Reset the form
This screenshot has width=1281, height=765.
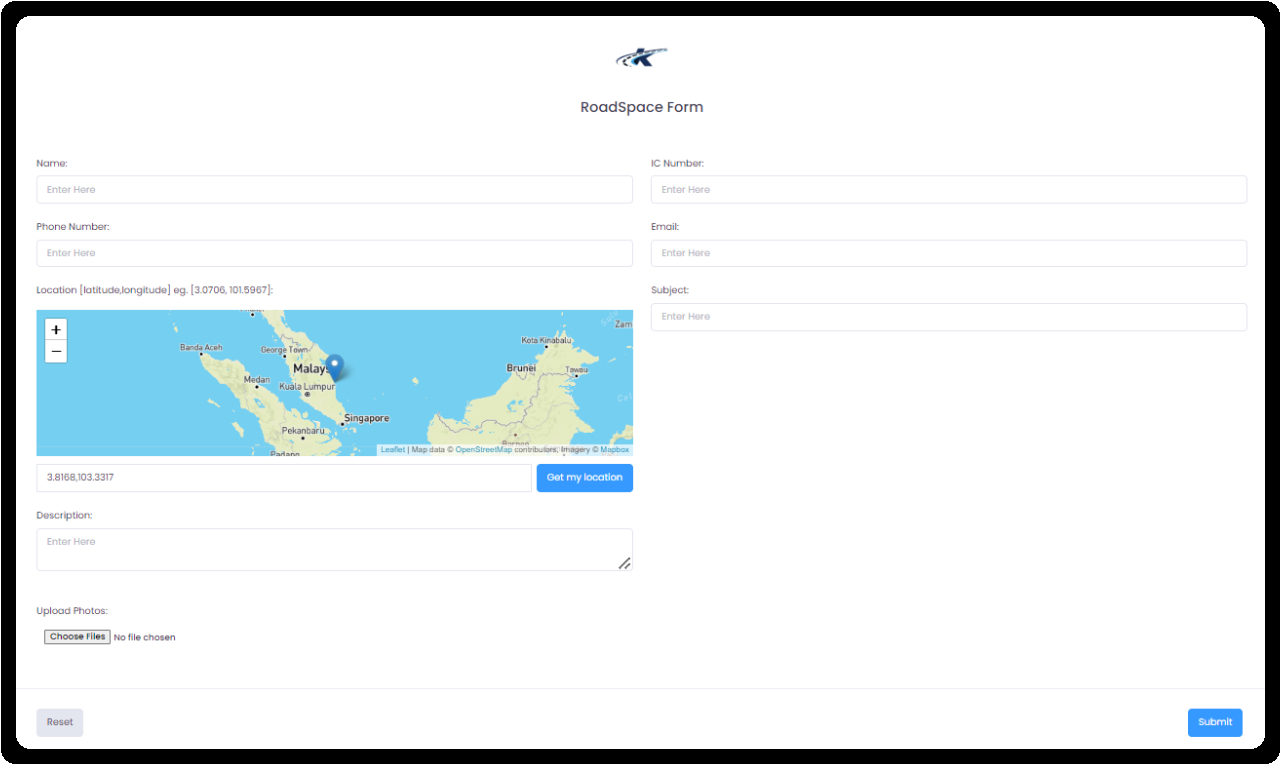coord(60,722)
